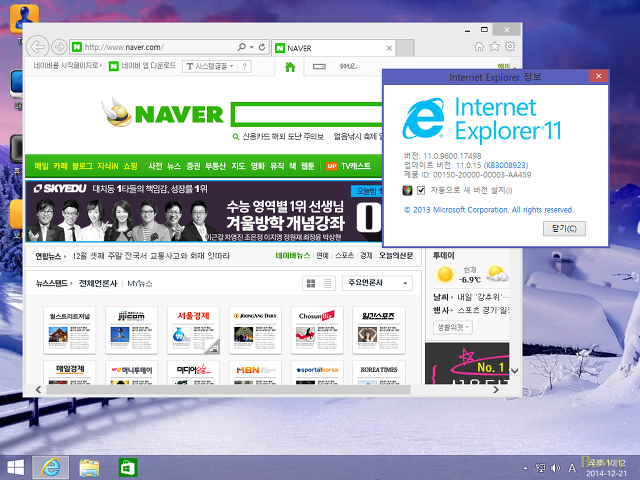This screenshot has height=480, width=640.
Task: Open 주요언론사 dropdown
Action: pos(378,283)
